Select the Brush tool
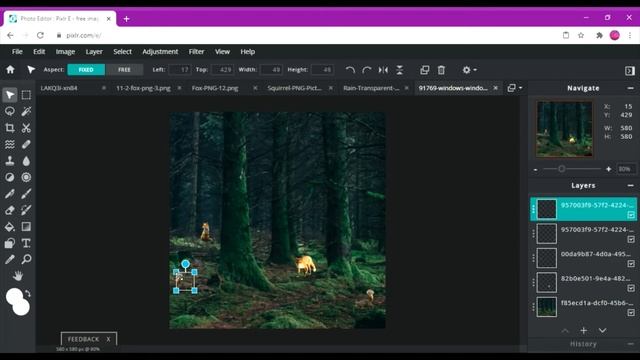This screenshot has width=640, height=360. (x=26, y=193)
